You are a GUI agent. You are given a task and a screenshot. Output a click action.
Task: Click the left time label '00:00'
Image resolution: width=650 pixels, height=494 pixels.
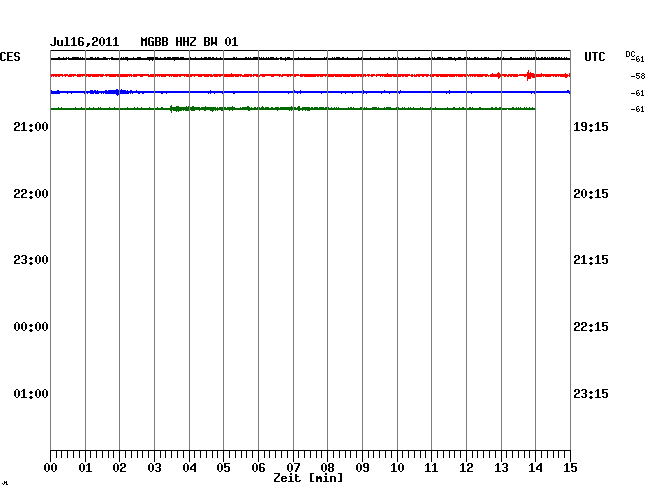click(x=31, y=327)
